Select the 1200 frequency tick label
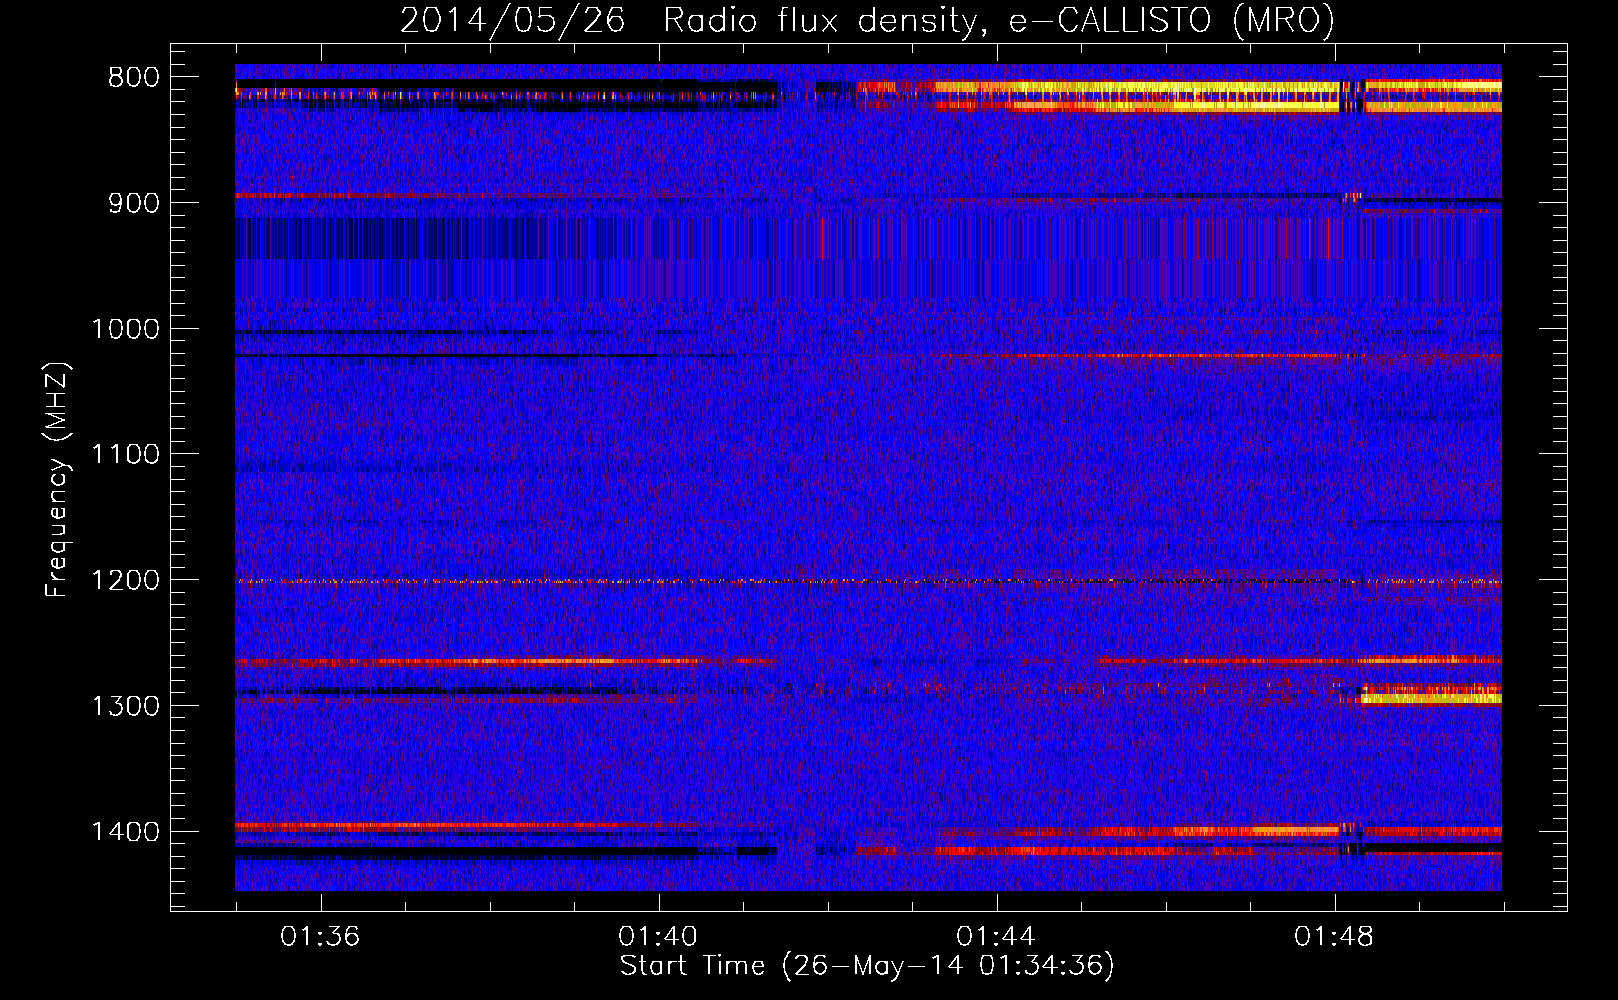Image resolution: width=1618 pixels, height=1000 pixels. tap(125, 580)
